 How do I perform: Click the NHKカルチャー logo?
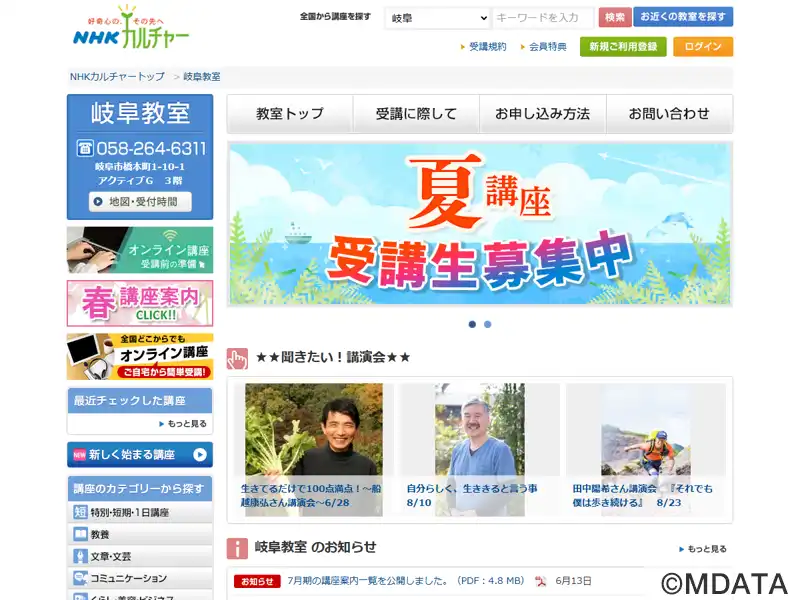click(x=131, y=28)
